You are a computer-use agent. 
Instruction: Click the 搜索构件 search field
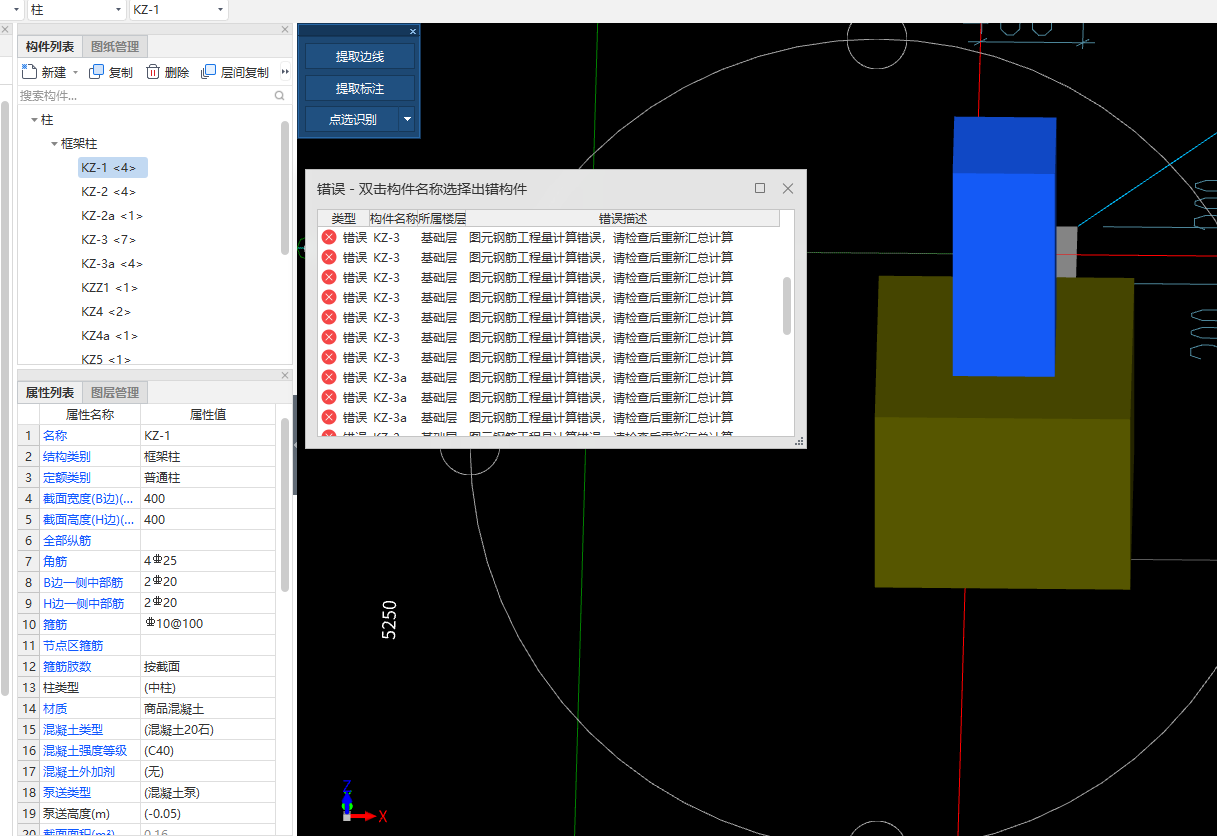click(146, 96)
